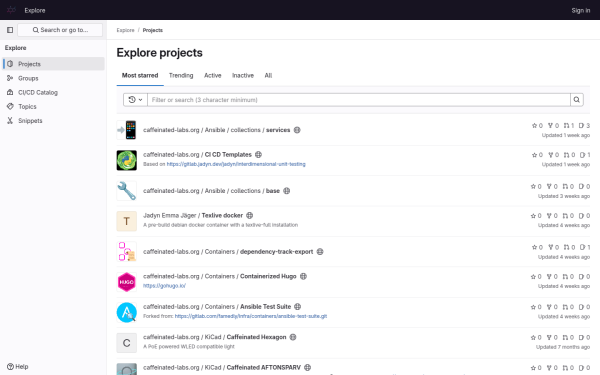Click Caffeinated Hexagon letter C avatar

127,343
